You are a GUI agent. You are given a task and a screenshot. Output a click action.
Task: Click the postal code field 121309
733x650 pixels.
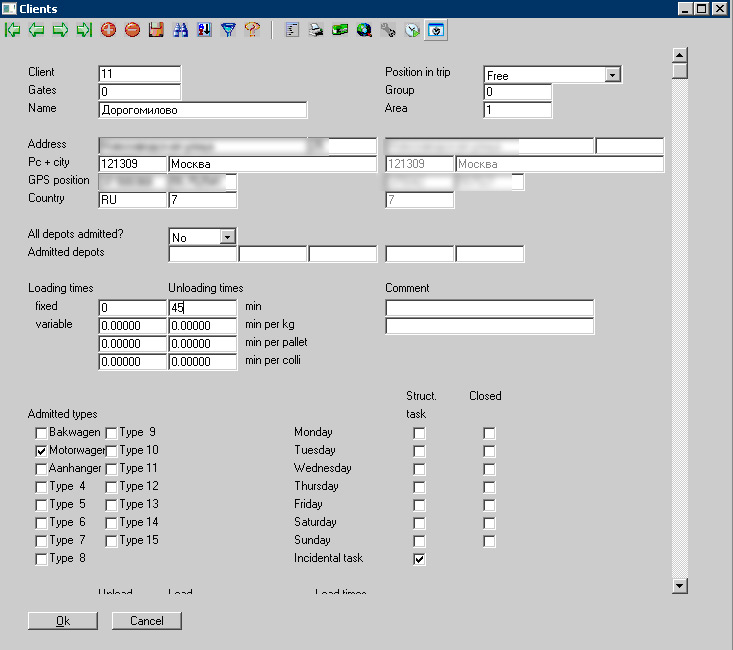tap(132, 164)
